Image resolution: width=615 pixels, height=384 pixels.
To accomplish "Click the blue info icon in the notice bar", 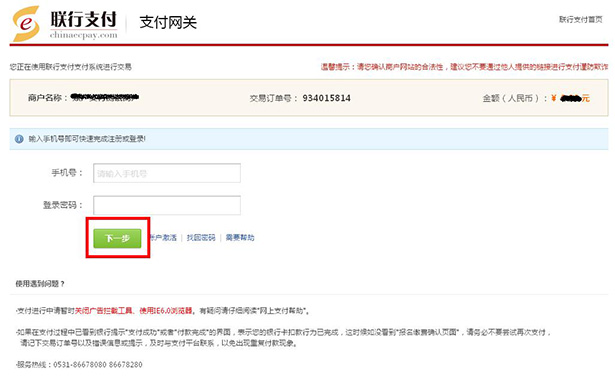I will [19, 139].
